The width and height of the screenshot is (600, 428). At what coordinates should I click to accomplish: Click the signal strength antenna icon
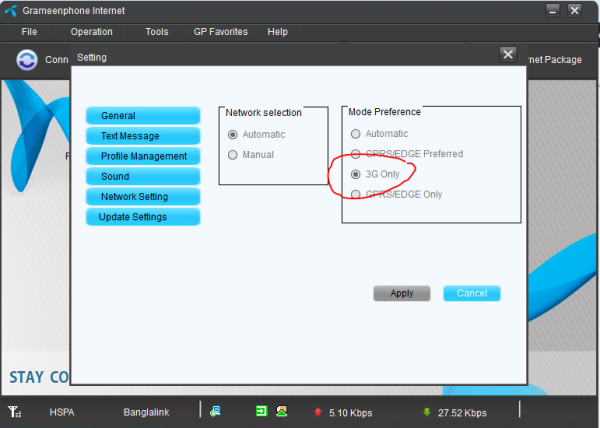(15, 412)
